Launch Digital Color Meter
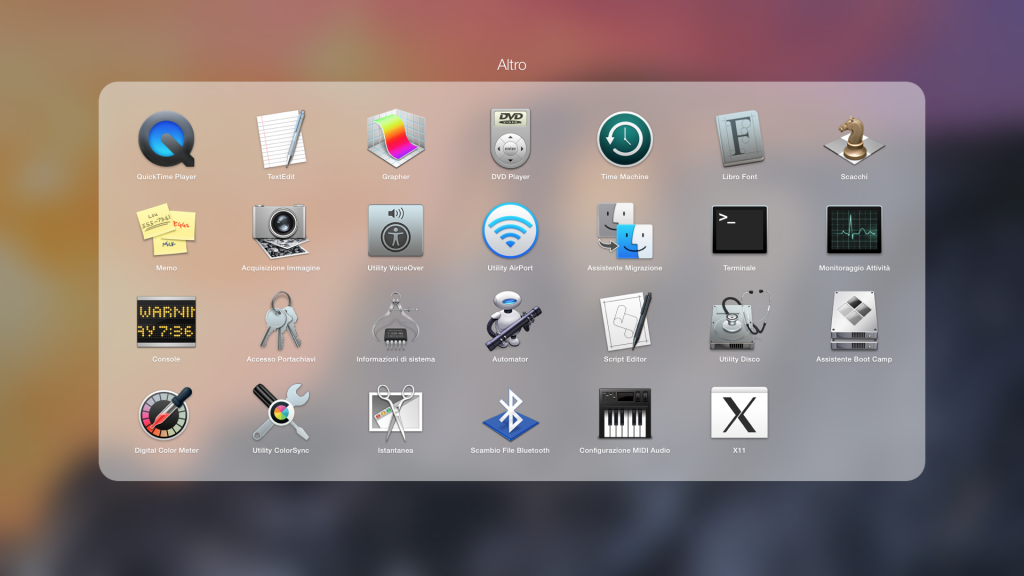Viewport: 1024px width, 576px height. (166, 413)
